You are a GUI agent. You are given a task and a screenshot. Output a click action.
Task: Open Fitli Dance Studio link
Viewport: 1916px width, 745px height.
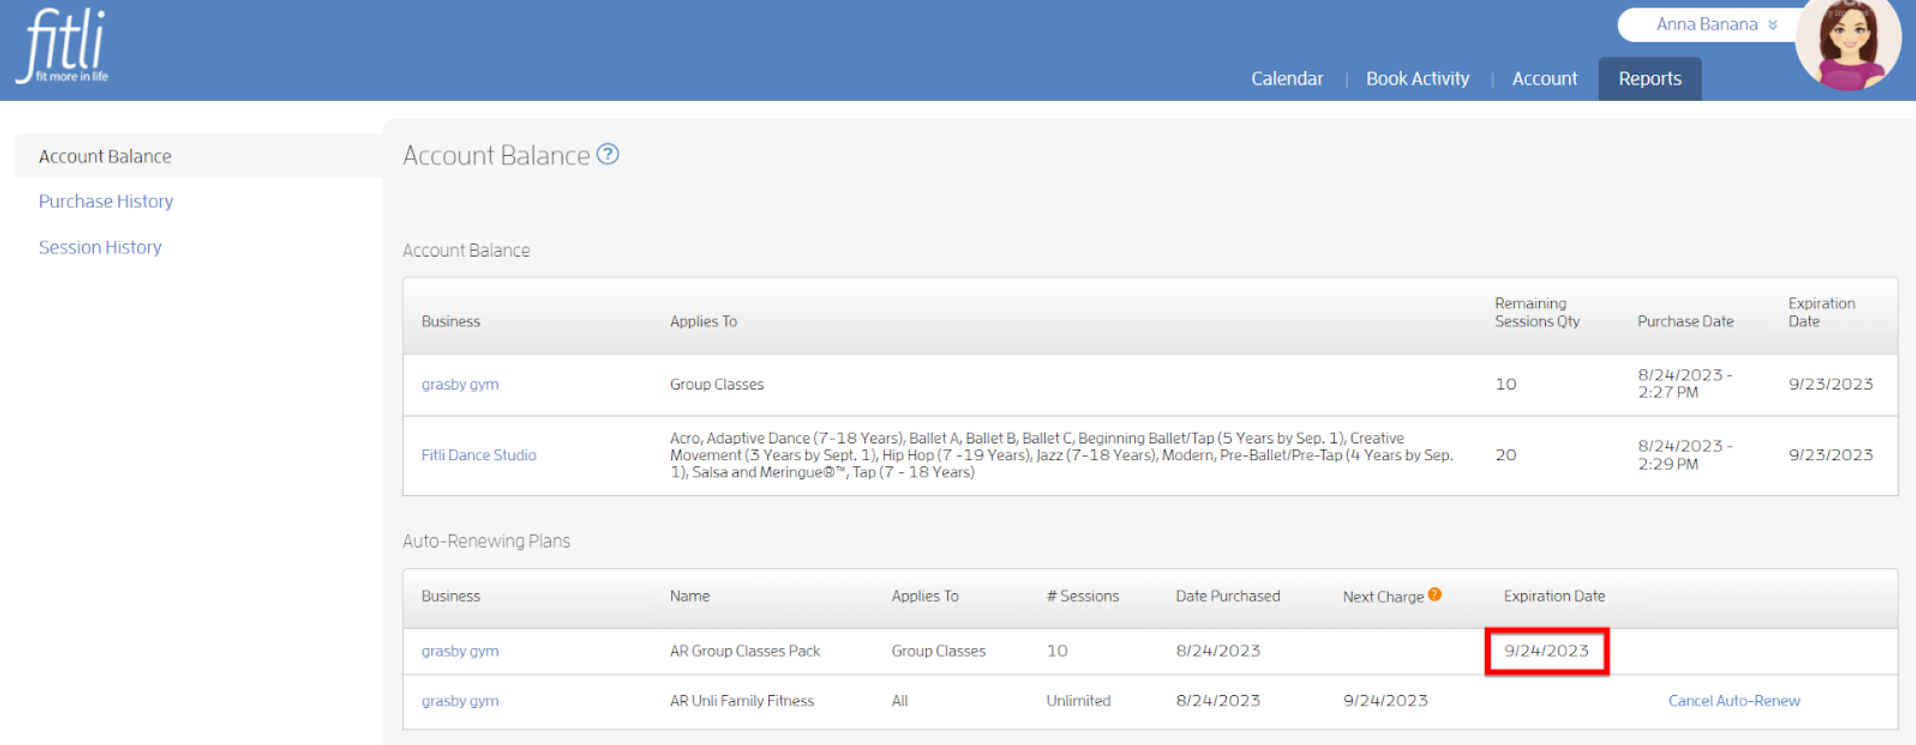[x=479, y=455]
